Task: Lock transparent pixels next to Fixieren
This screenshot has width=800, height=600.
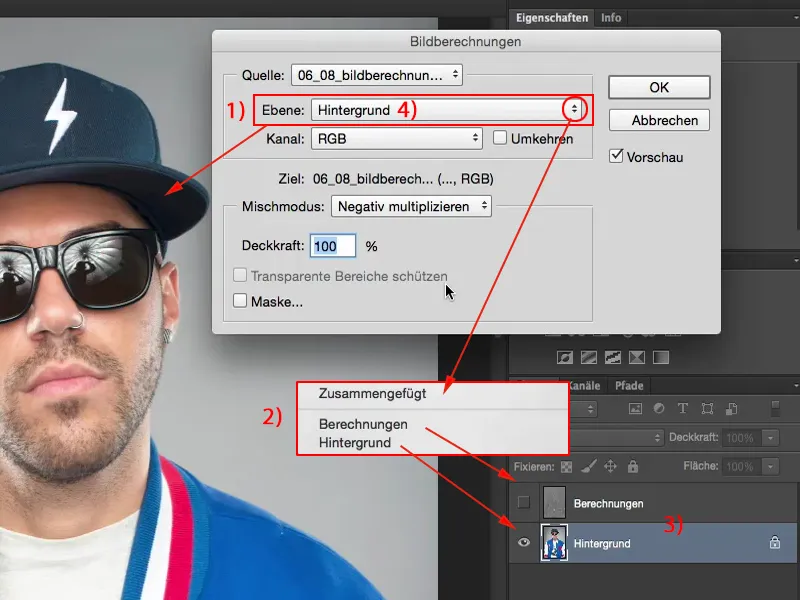Action: [566, 466]
